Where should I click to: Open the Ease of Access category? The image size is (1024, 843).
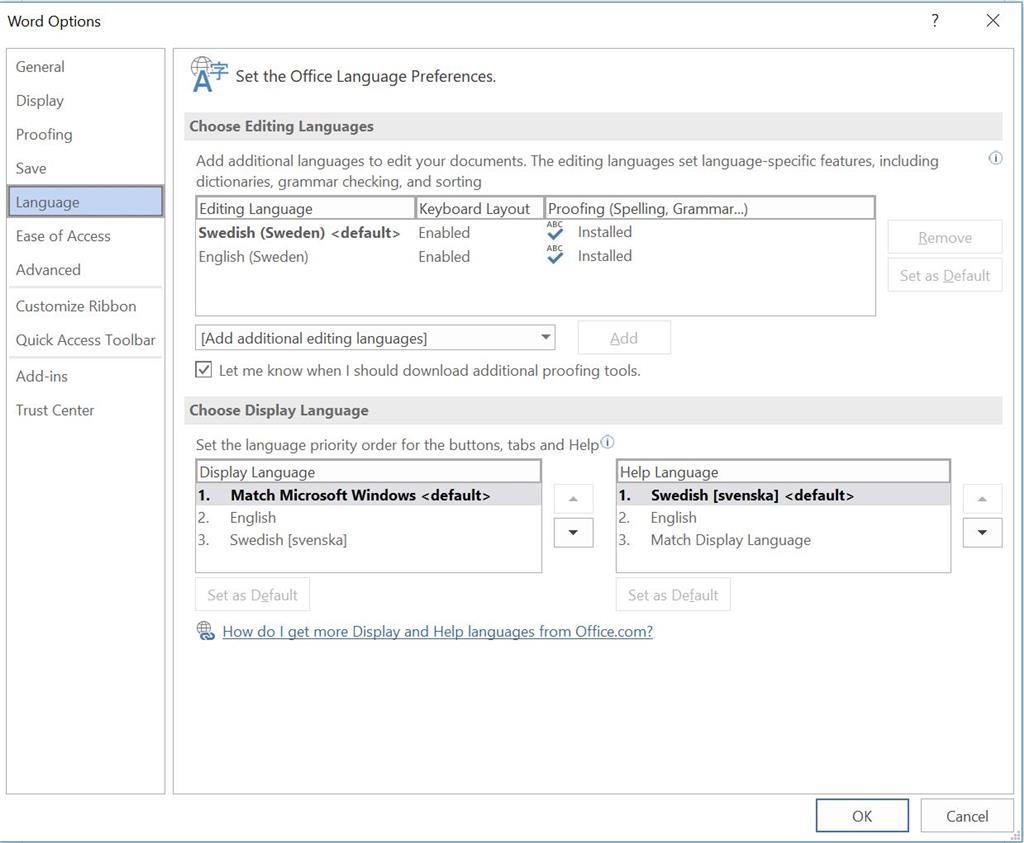(x=86, y=236)
